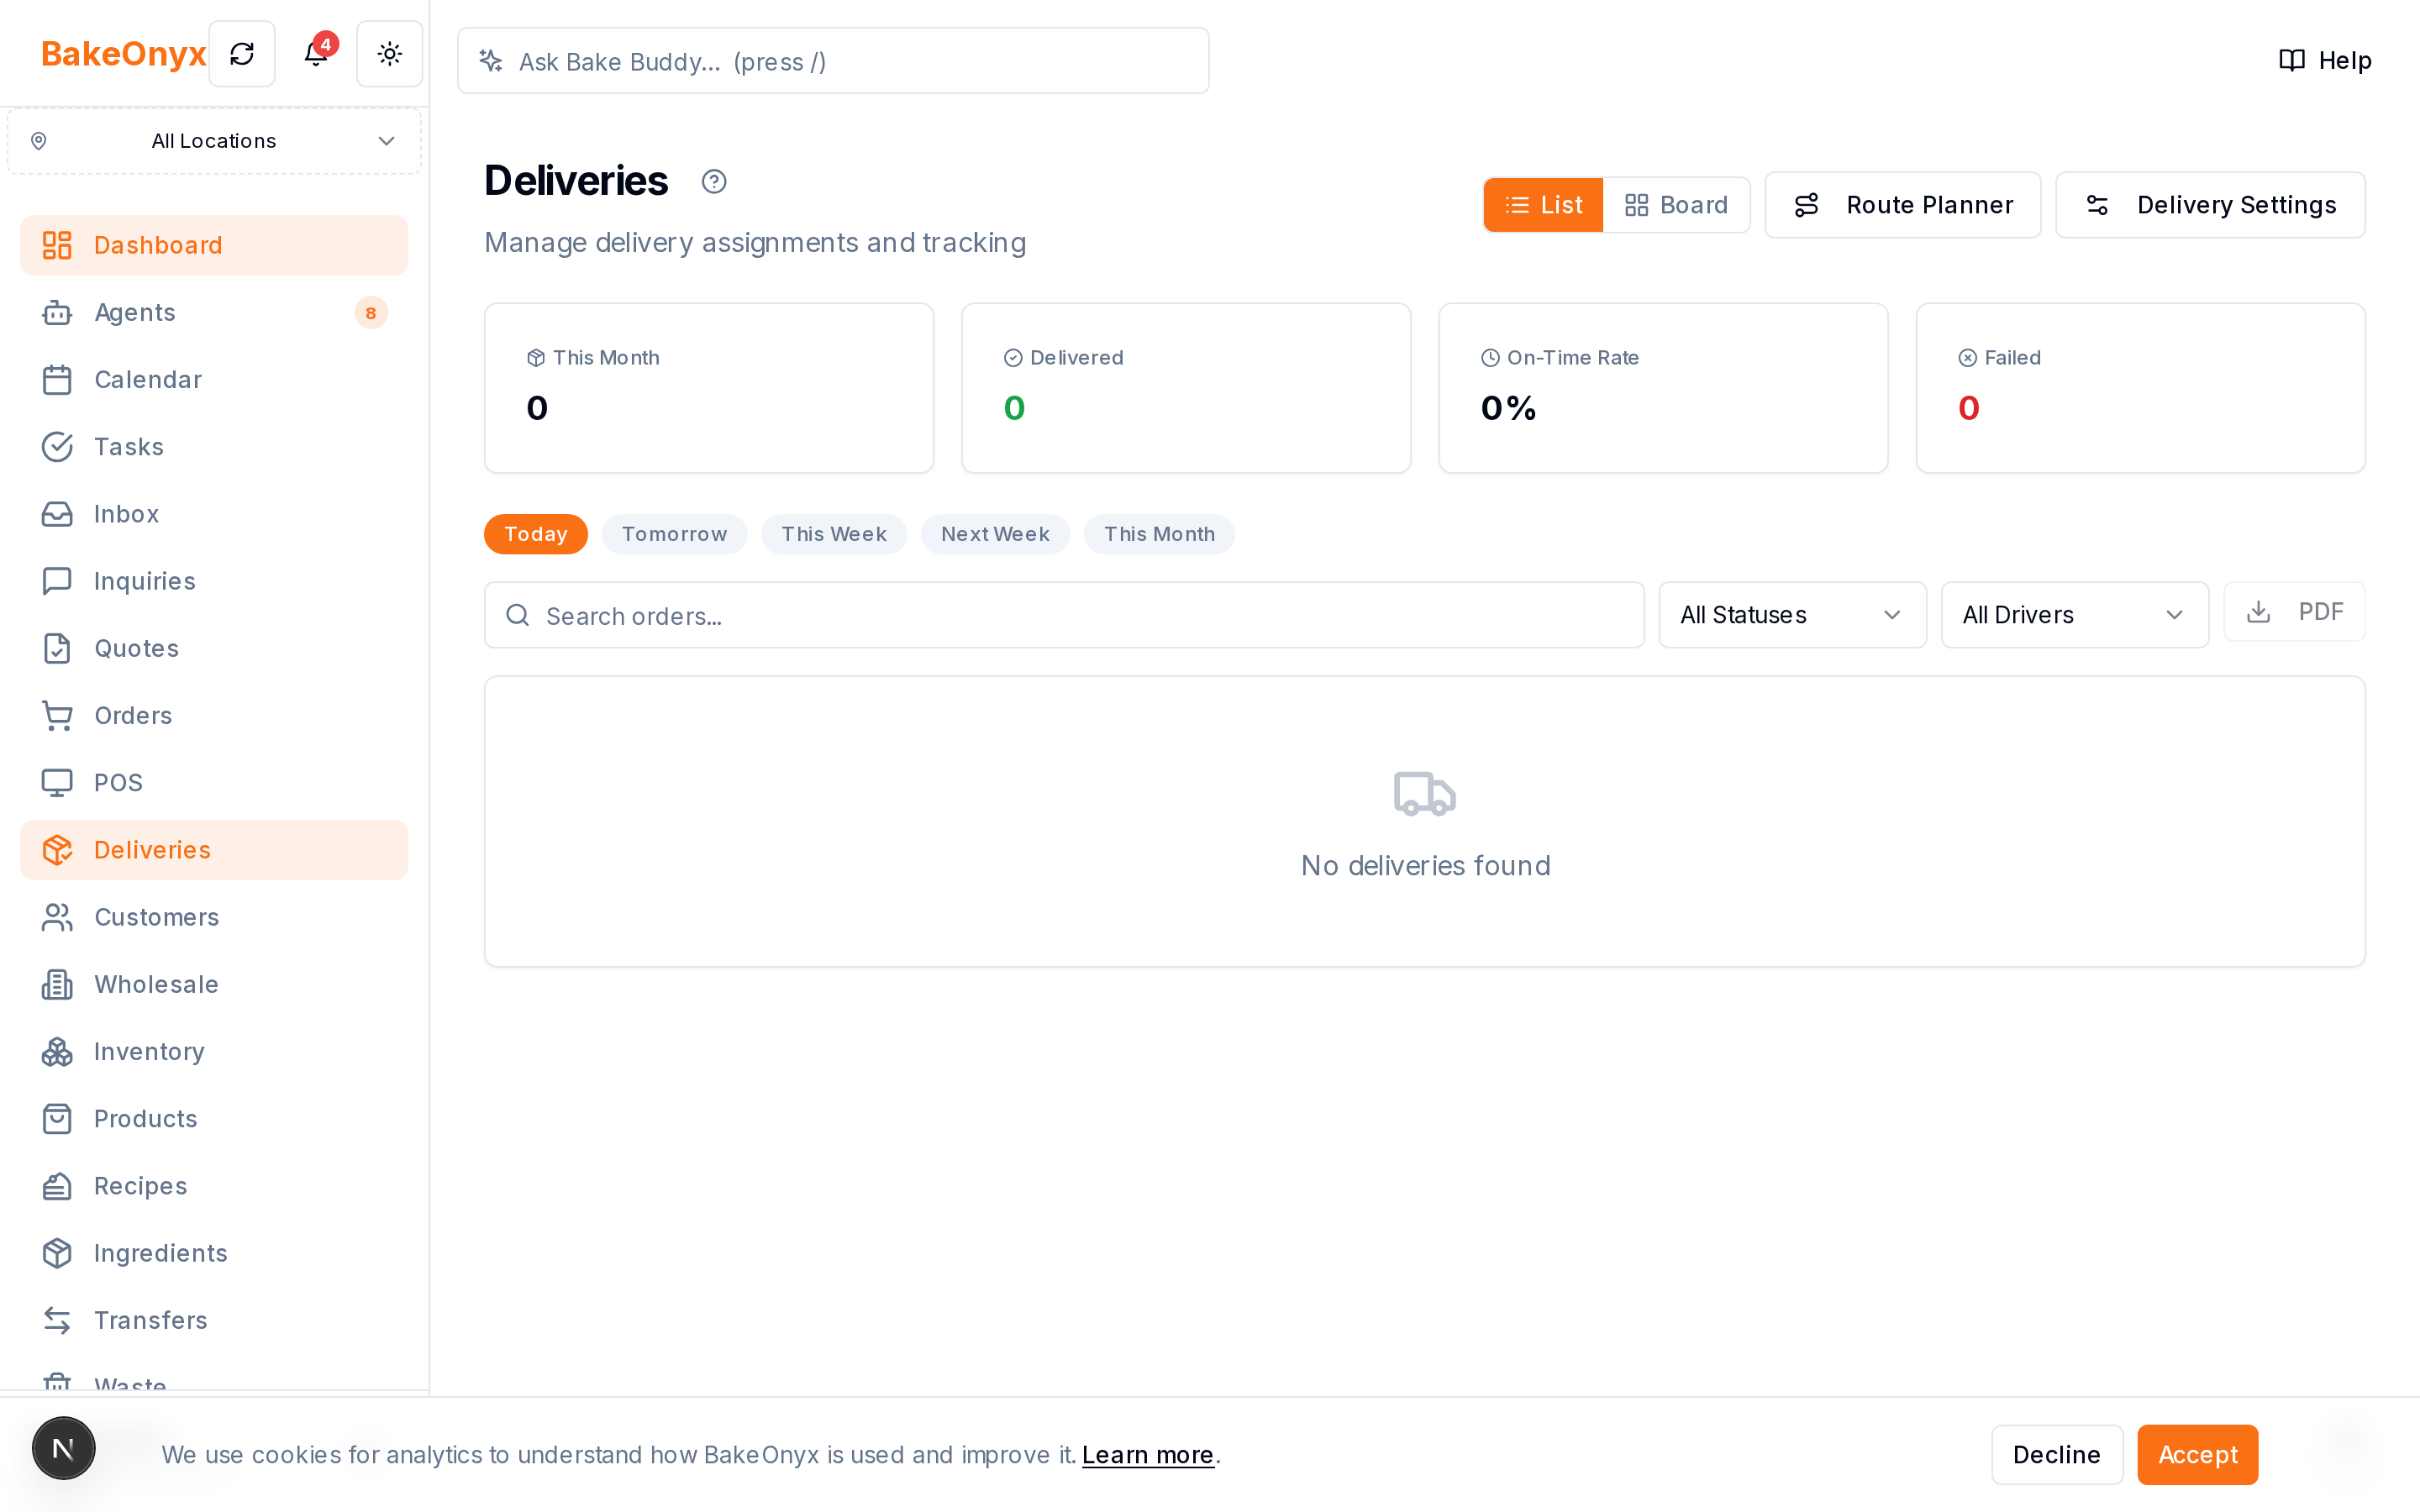Click the location pin icon
2420x1512 pixels.
coord(39,141)
